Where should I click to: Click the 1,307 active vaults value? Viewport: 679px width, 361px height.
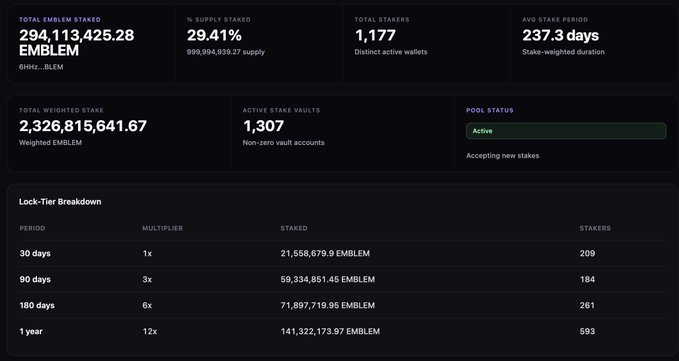click(263, 126)
